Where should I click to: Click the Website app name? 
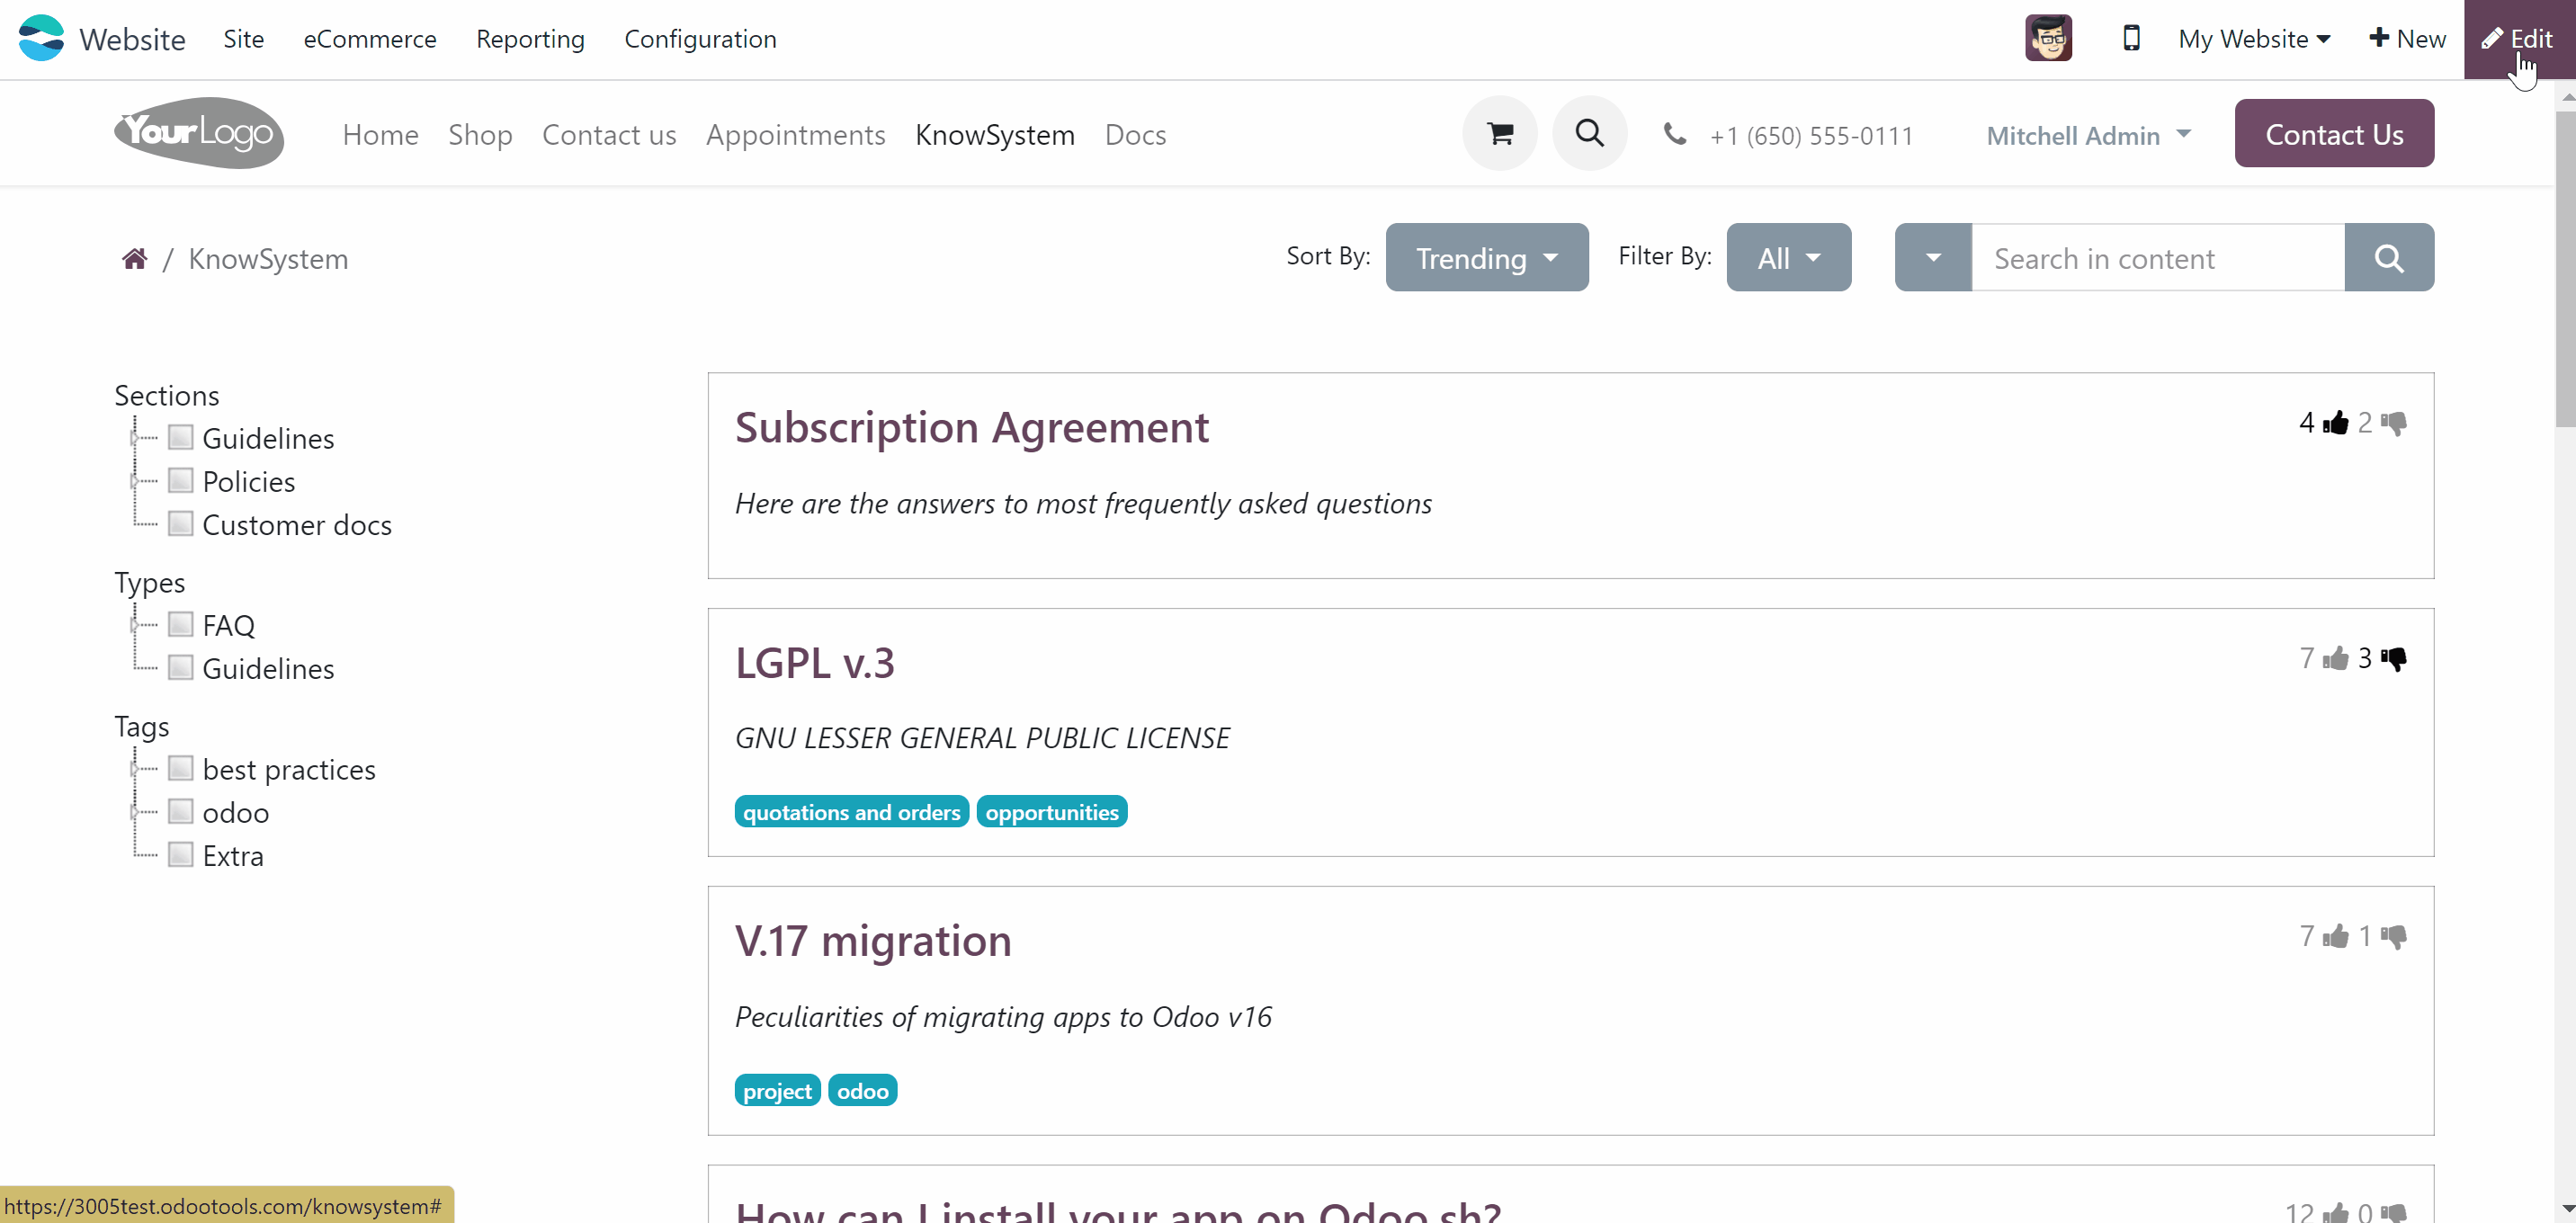(132, 39)
